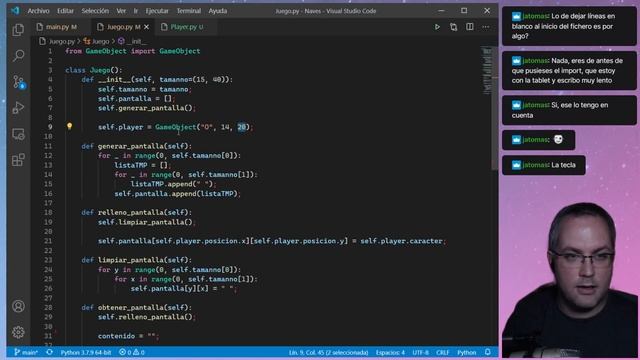
Task: Open the Search view in activity bar
Action: (x=18, y=56)
